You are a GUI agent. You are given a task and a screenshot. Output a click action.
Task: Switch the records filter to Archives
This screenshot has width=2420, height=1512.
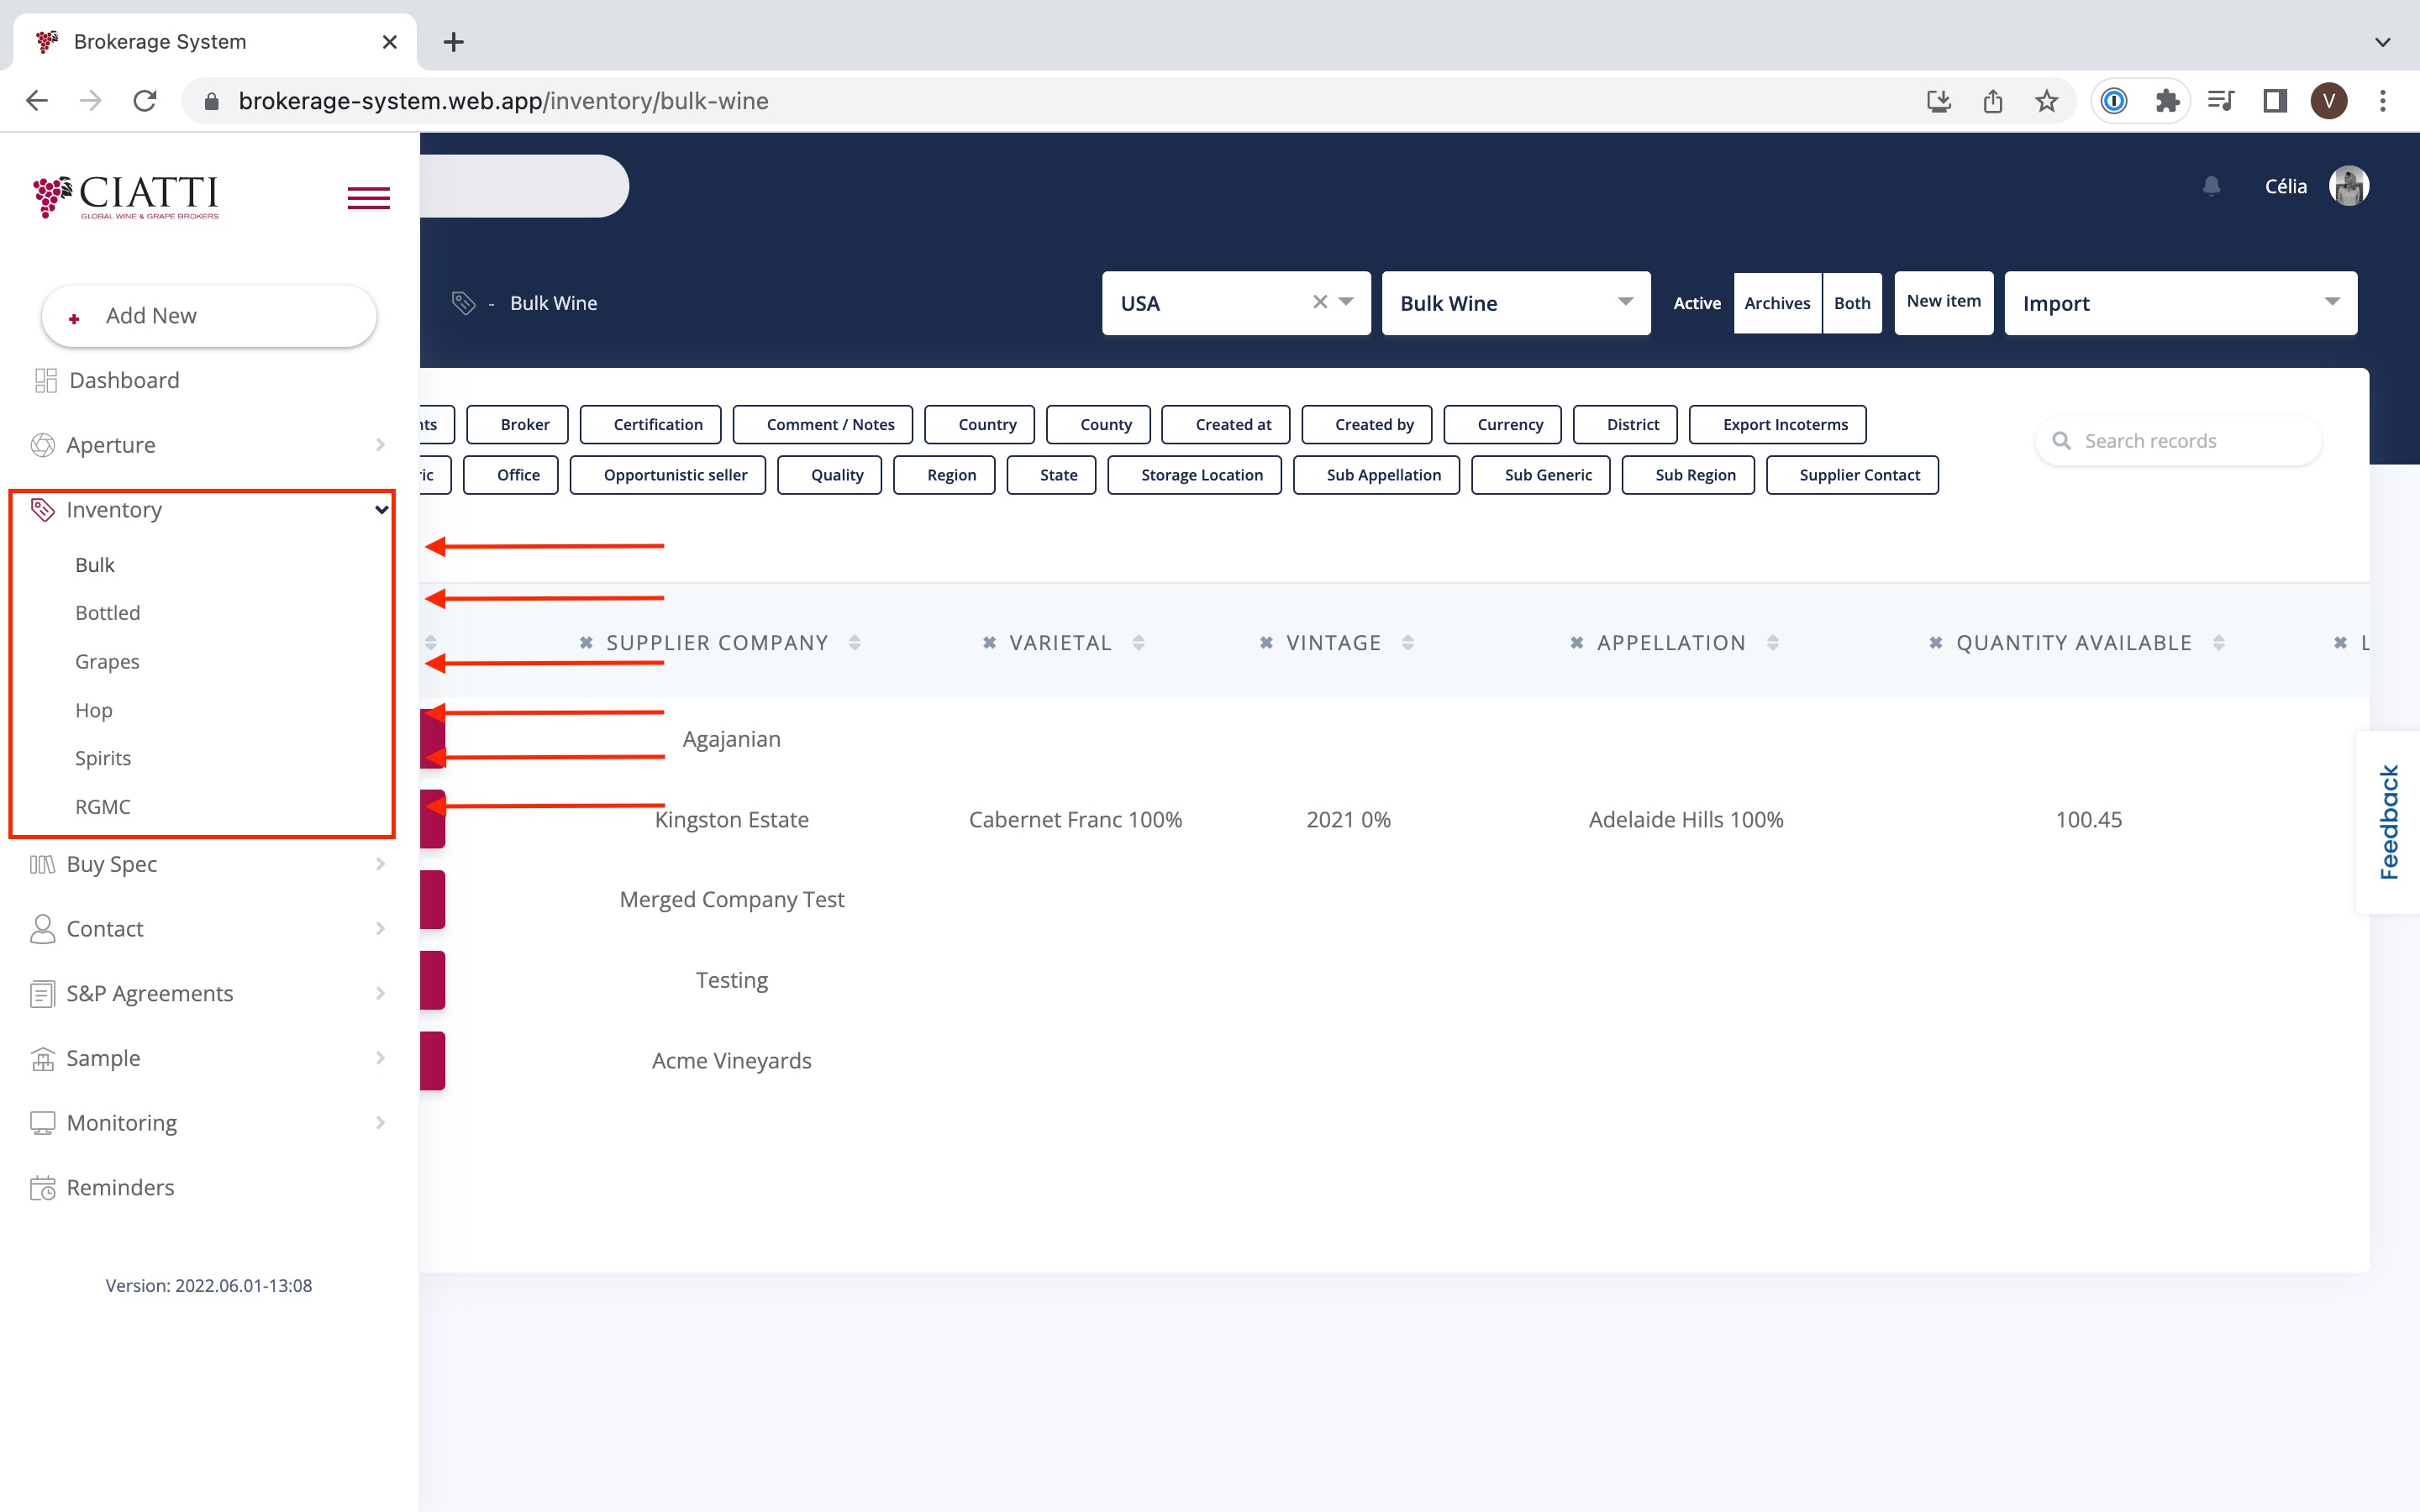point(1777,303)
